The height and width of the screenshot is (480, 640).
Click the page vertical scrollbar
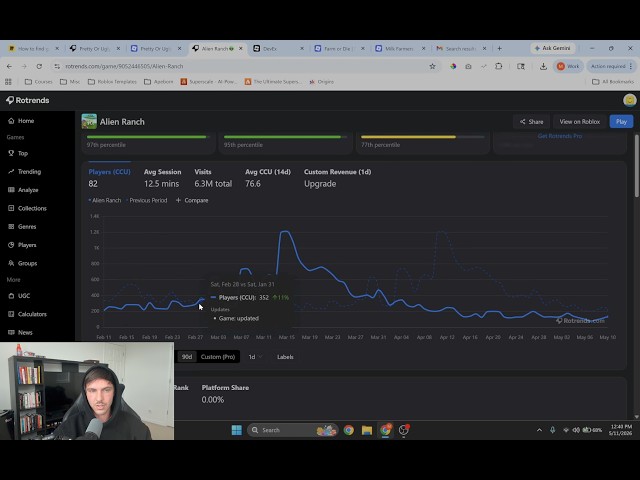(x=636, y=167)
